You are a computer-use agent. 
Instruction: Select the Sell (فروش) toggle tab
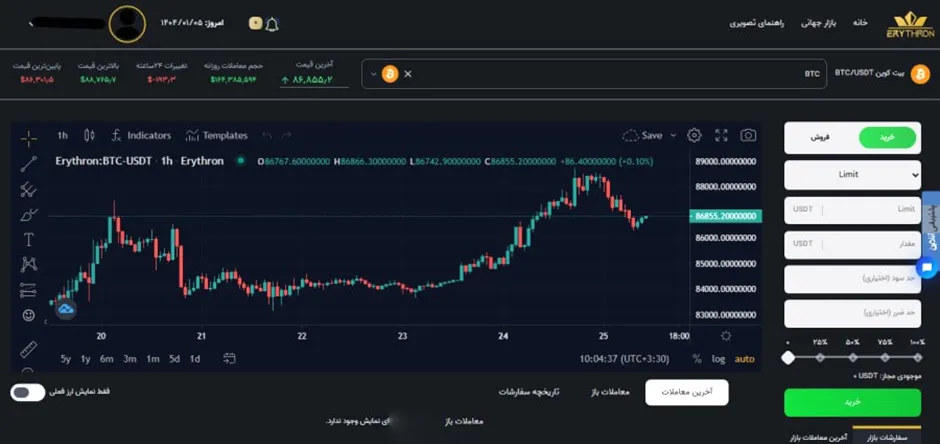click(820, 138)
